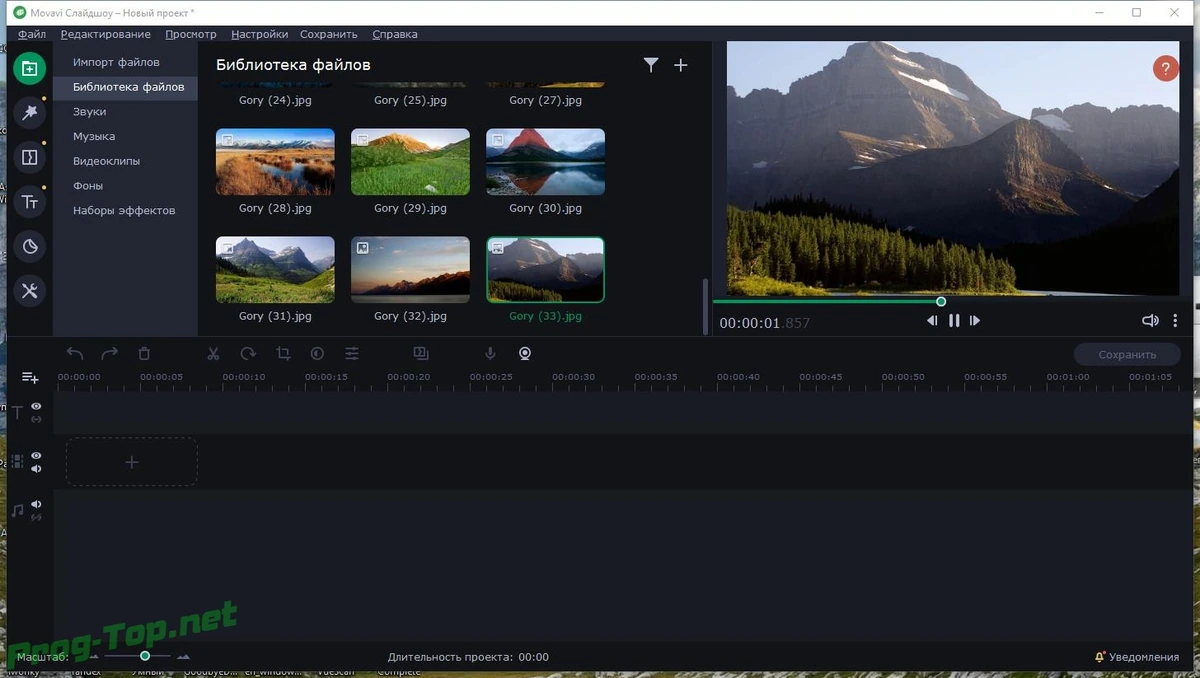The height and width of the screenshot is (678, 1200).
Task: Step to the next frame
Action: tap(975, 321)
